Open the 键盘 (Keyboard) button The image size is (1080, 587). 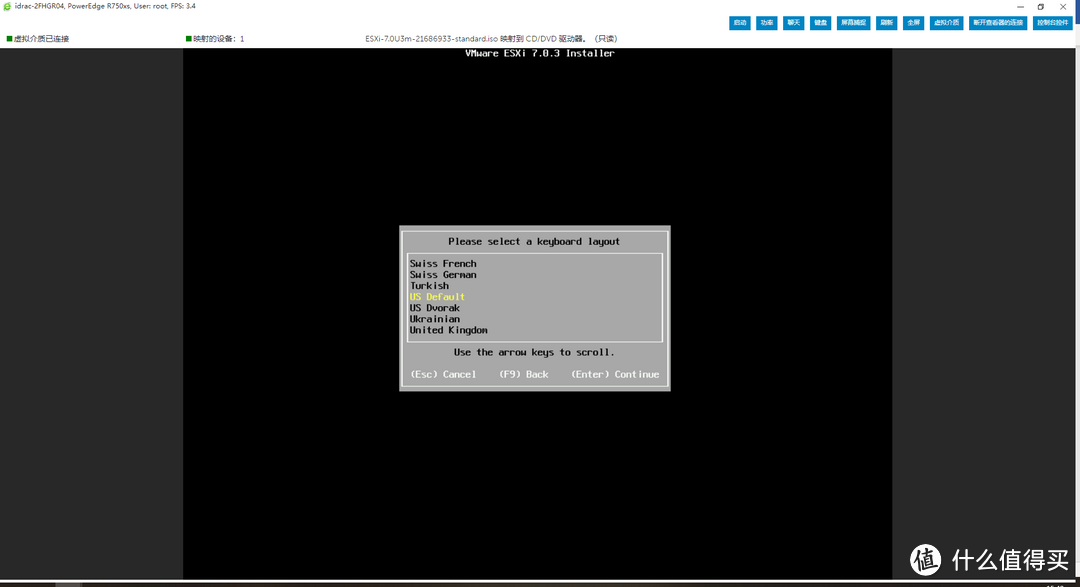(x=820, y=23)
